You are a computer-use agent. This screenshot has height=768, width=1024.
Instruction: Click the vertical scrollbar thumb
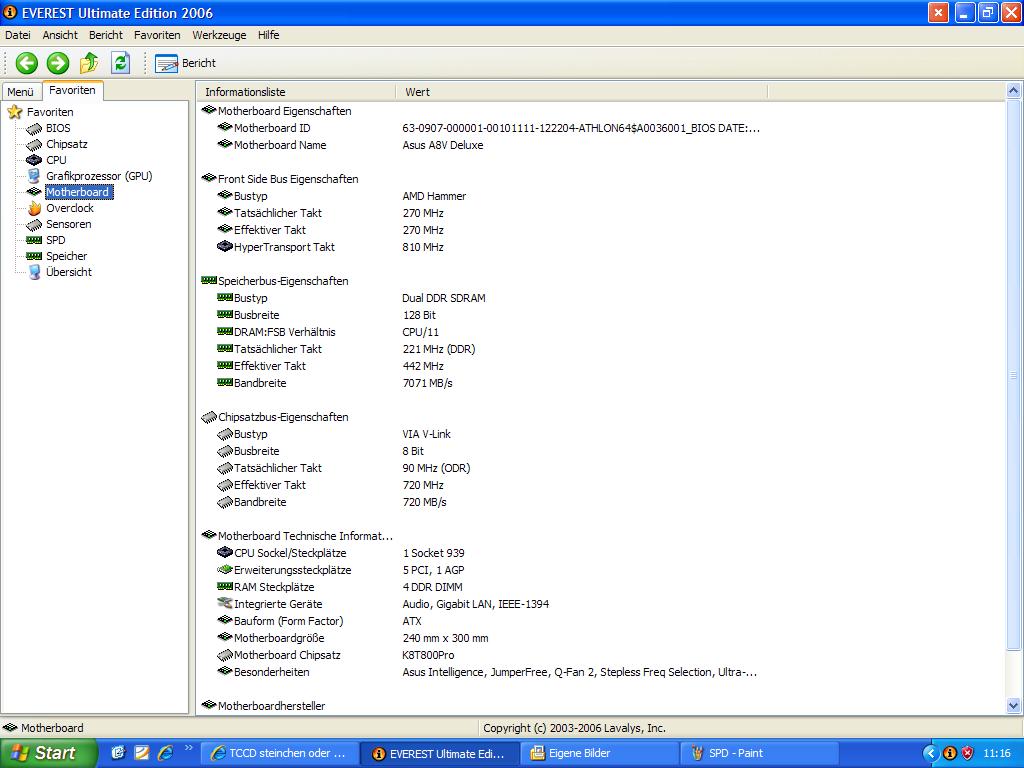click(x=1014, y=374)
